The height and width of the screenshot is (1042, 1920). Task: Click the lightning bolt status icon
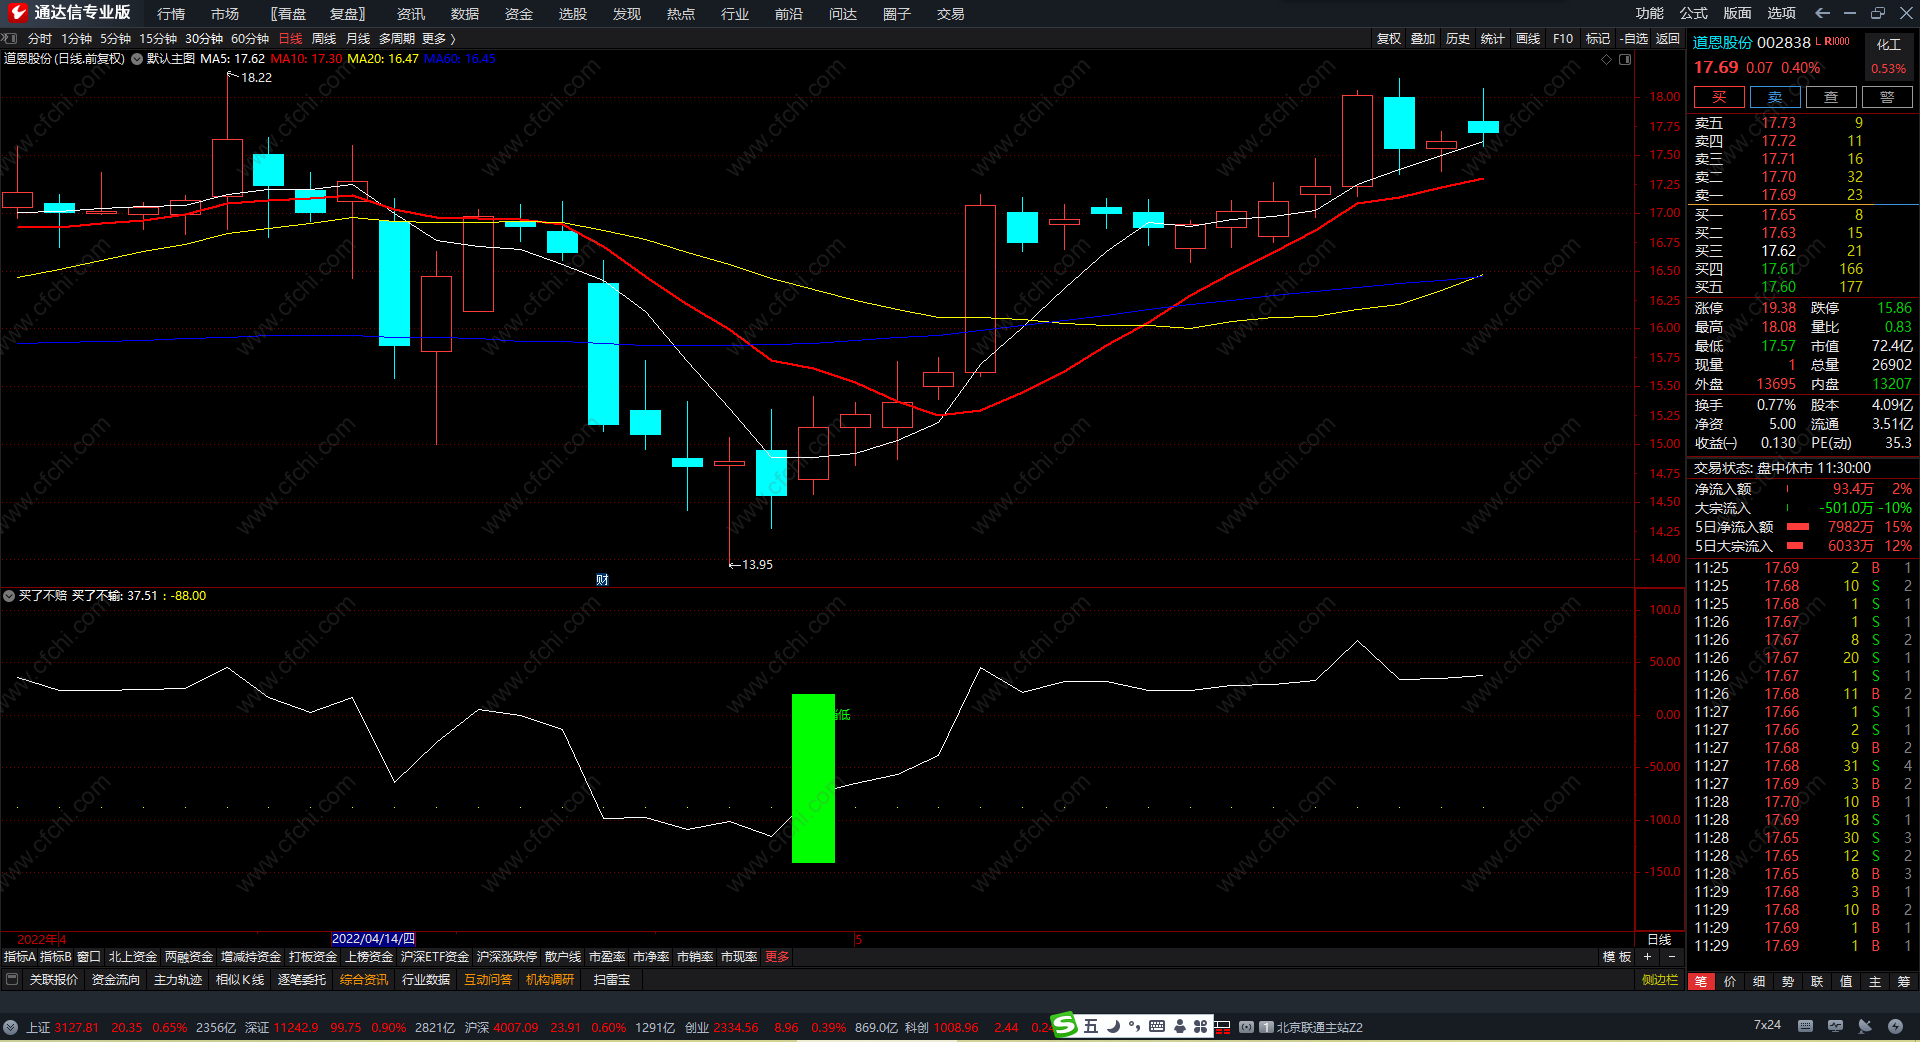coord(1895,1026)
